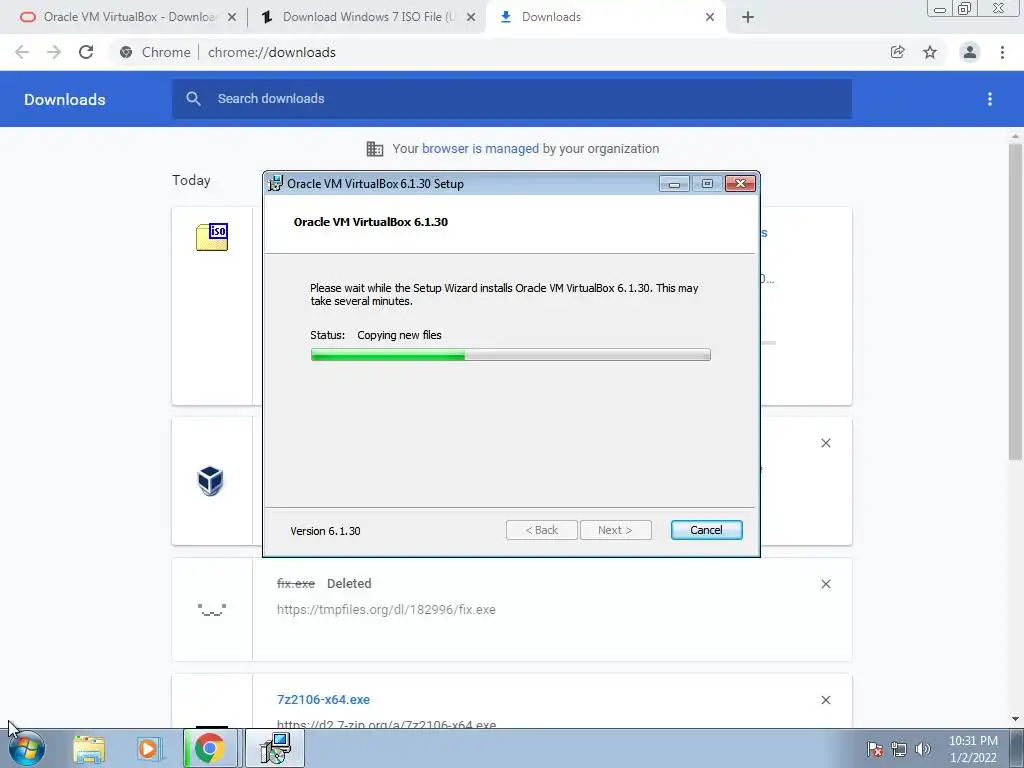Viewport: 1024px width, 768px height.
Task: Close the Windows 7 ISO browser tab
Action: (471, 17)
